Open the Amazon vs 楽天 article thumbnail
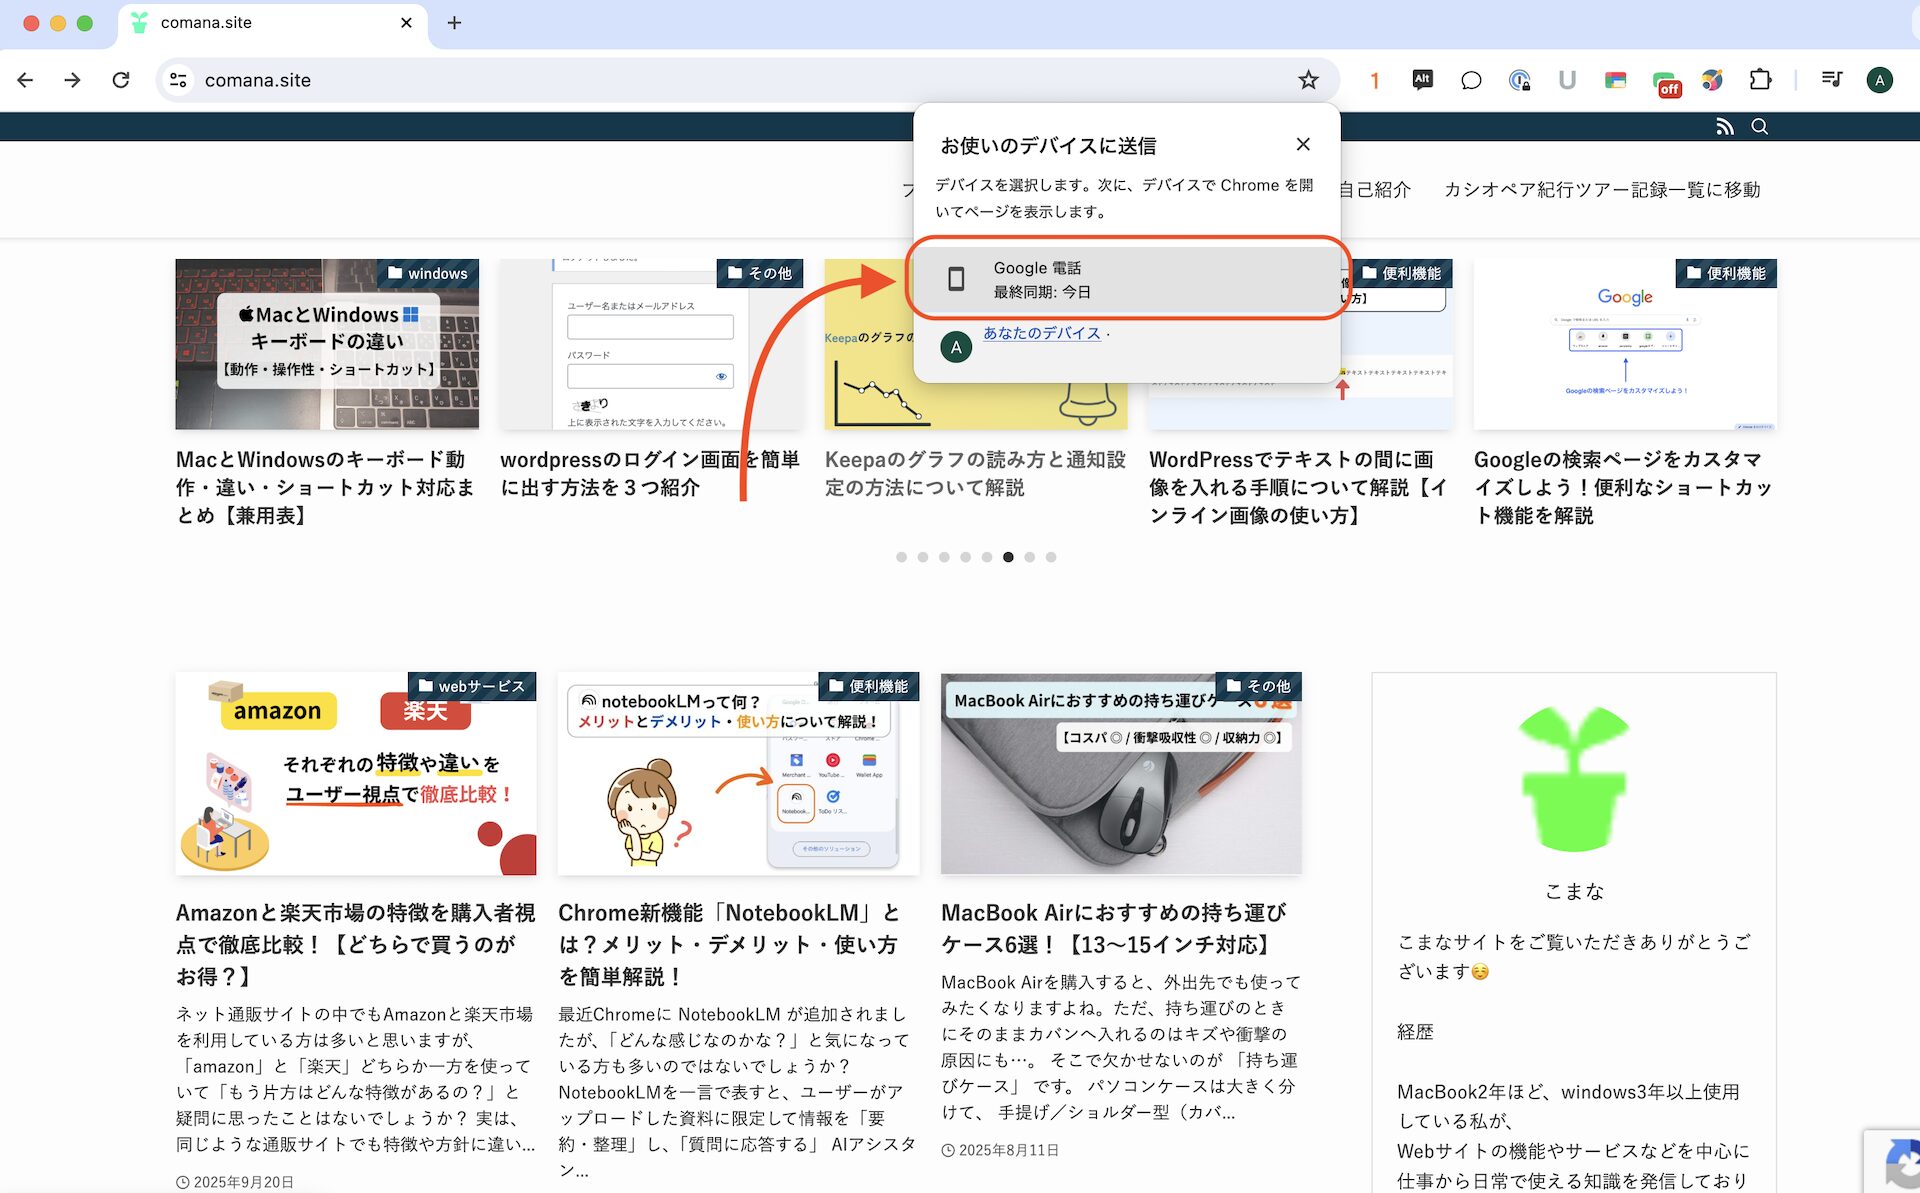The width and height of the screenshot is (1920, 1193). [355, 774]
